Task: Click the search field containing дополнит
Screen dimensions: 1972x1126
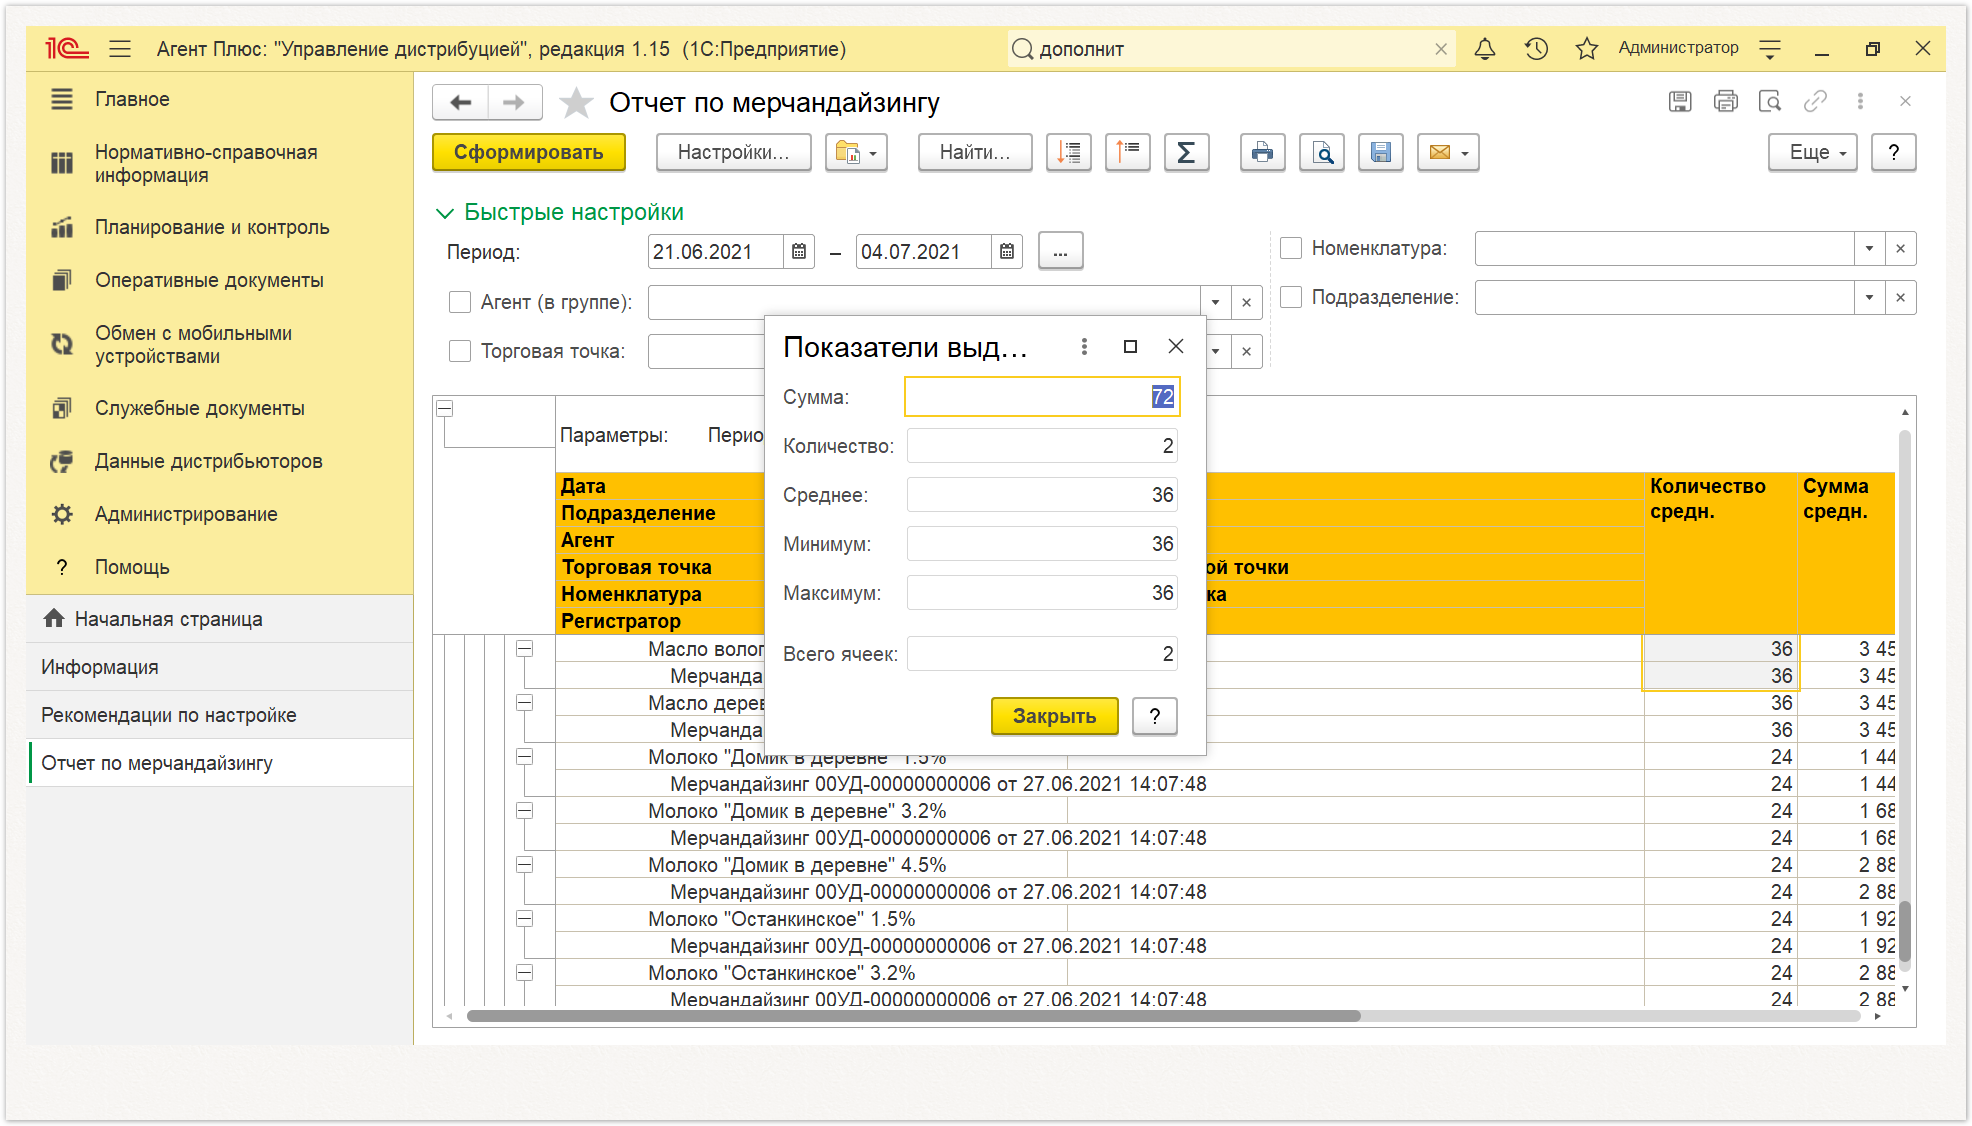Action: point(1230,49)
